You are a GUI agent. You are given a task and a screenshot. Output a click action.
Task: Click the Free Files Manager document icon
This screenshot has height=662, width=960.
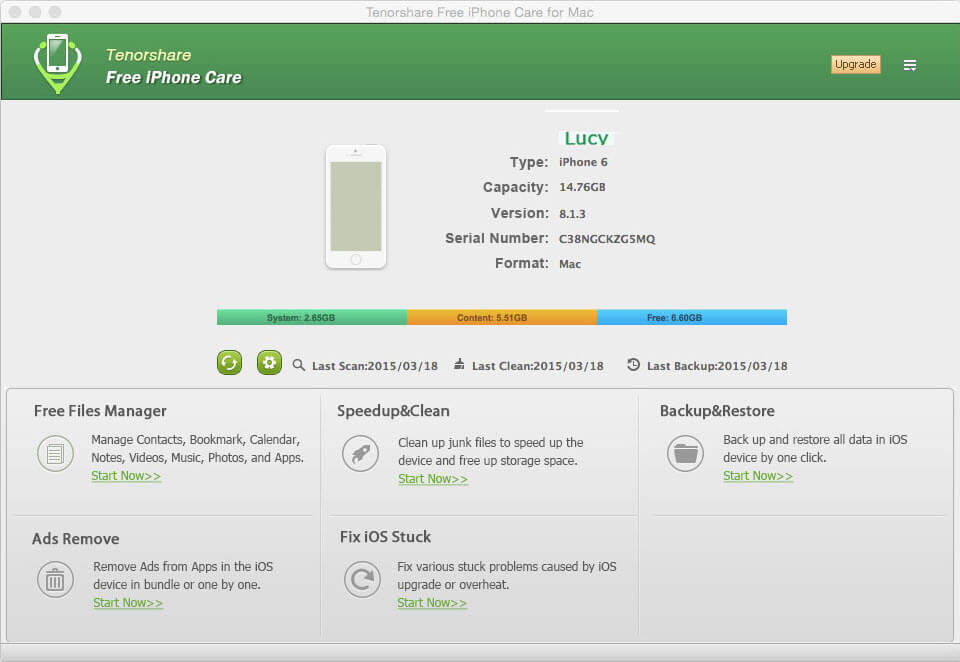coord(55,453)
